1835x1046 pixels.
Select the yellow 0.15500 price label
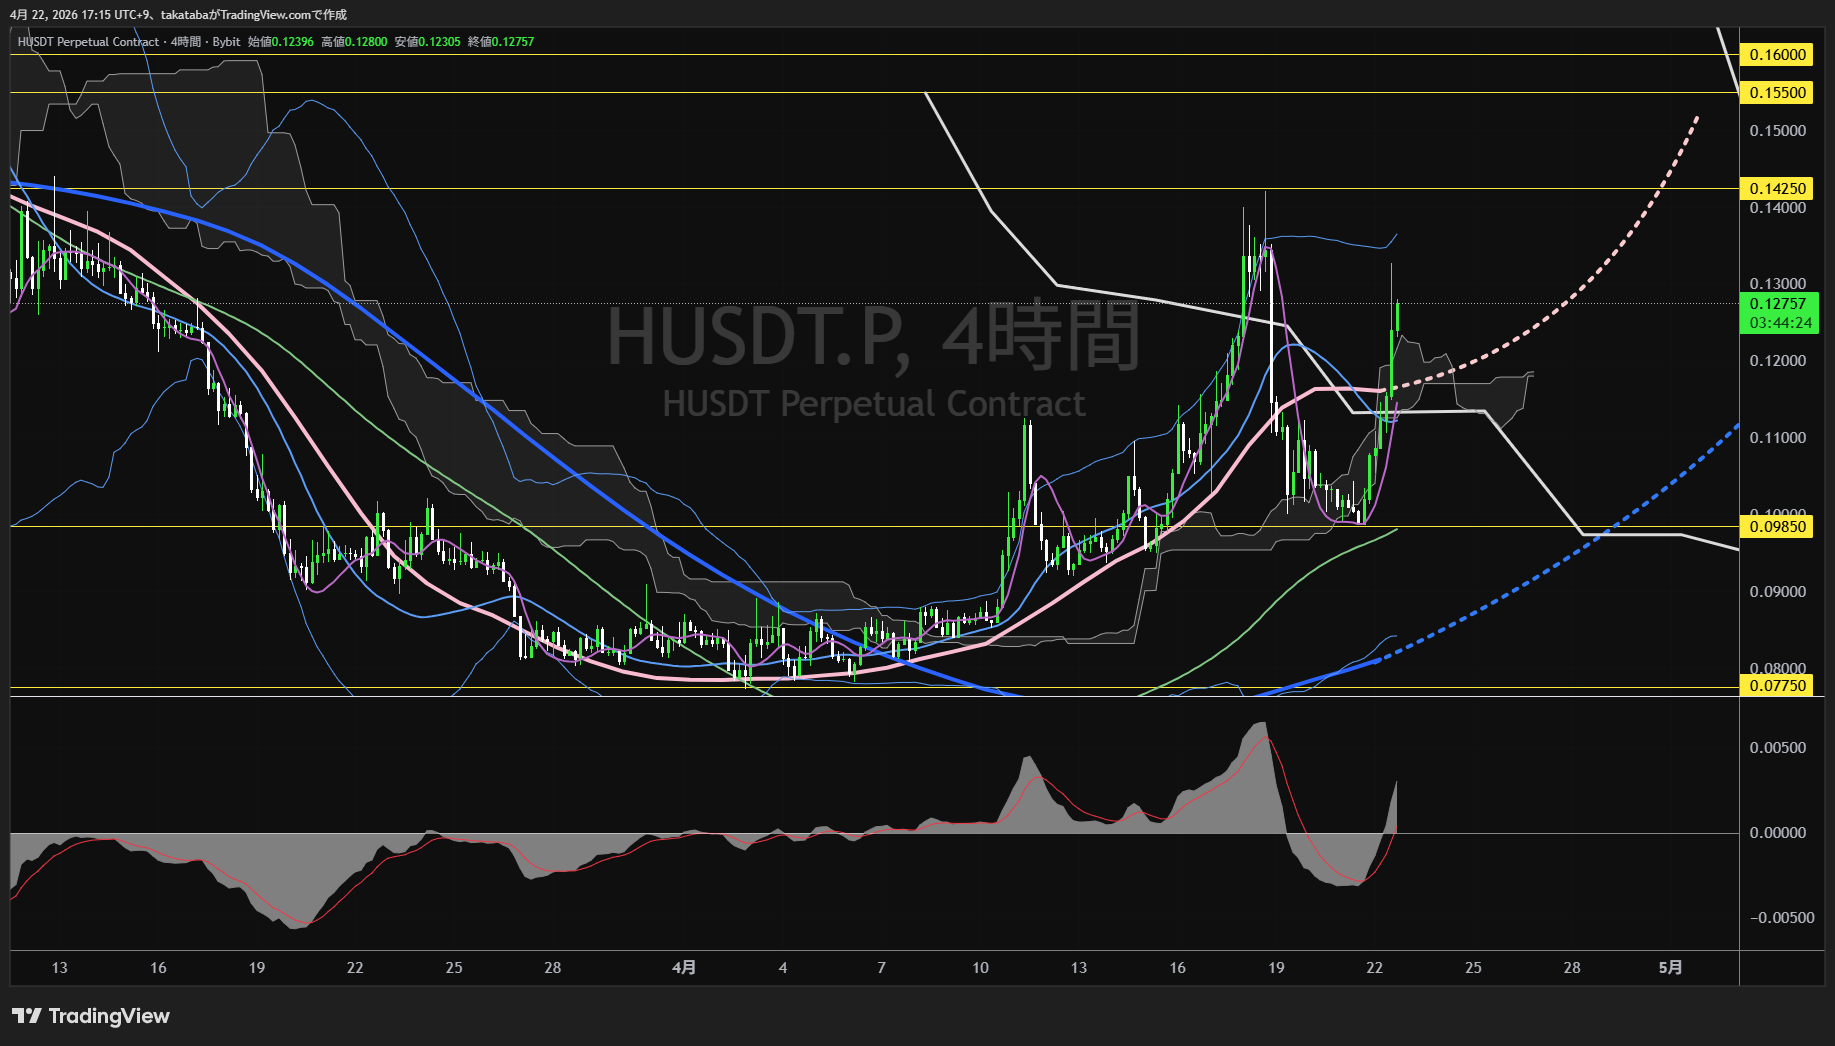1777,93
